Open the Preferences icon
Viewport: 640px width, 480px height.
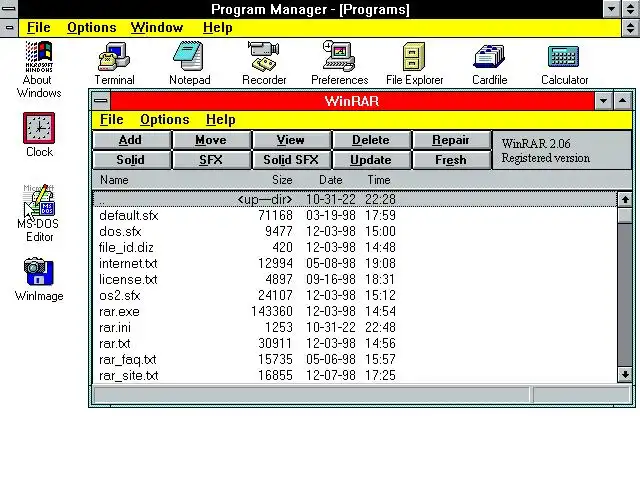tap(340, 63)
